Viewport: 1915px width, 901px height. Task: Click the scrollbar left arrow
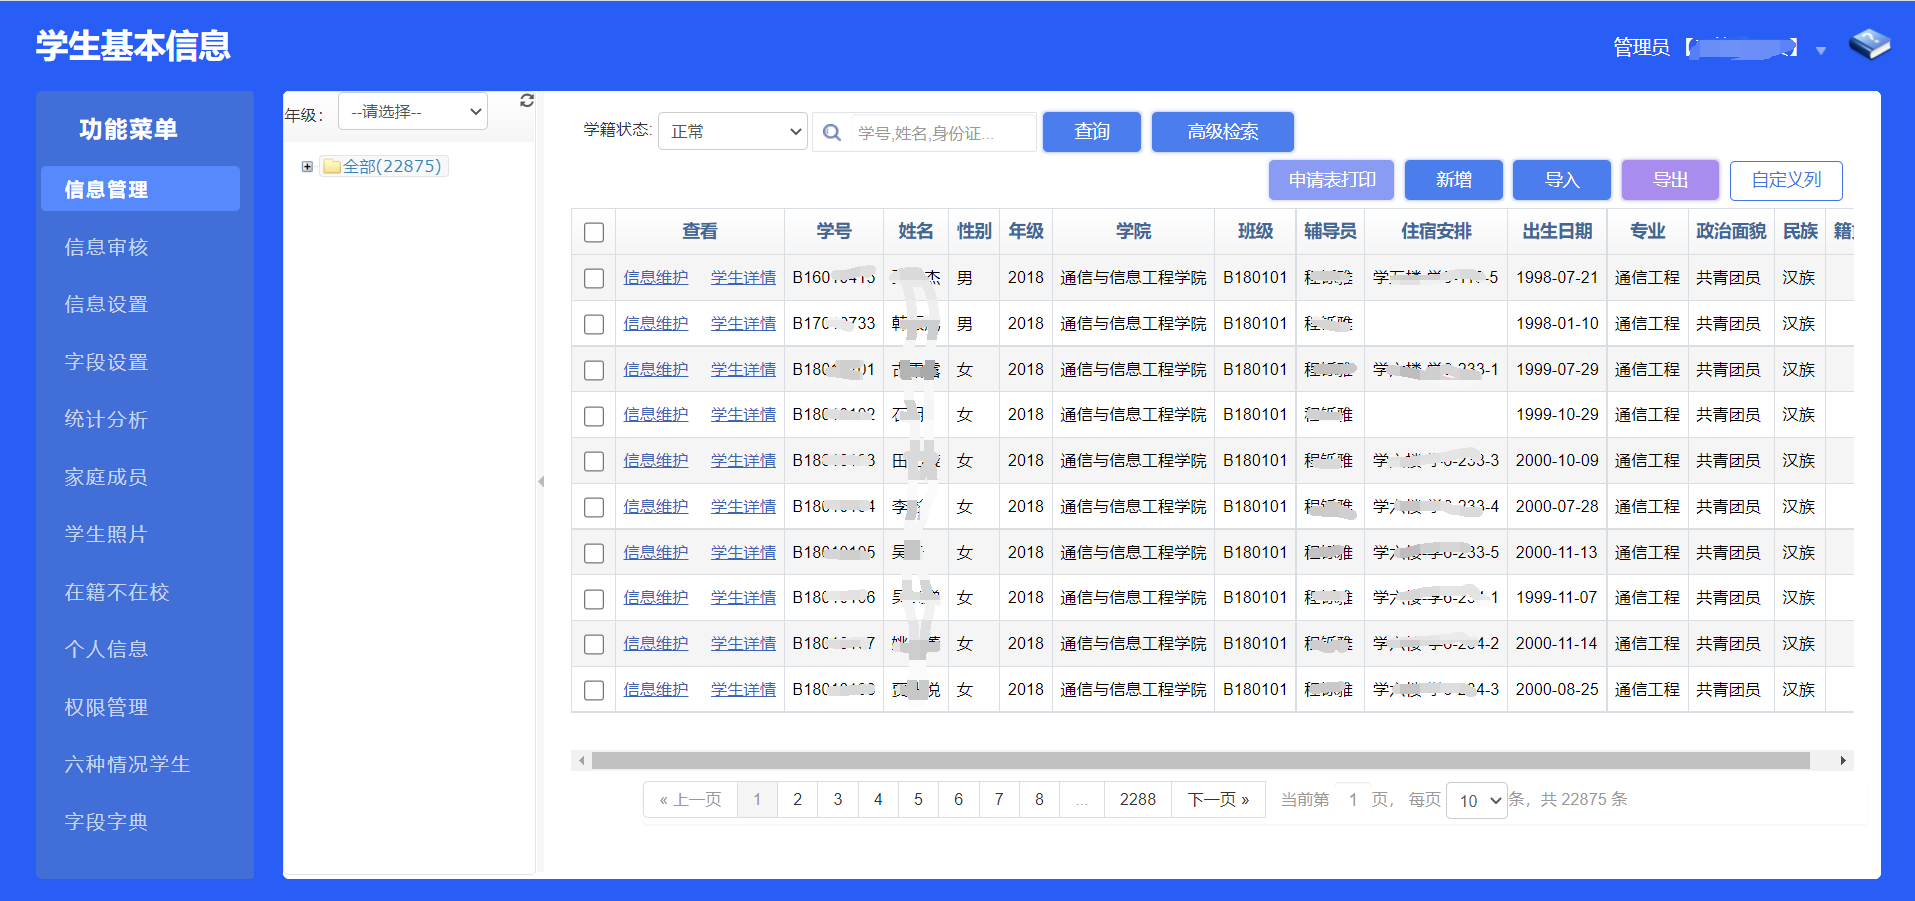coord(581,761)
